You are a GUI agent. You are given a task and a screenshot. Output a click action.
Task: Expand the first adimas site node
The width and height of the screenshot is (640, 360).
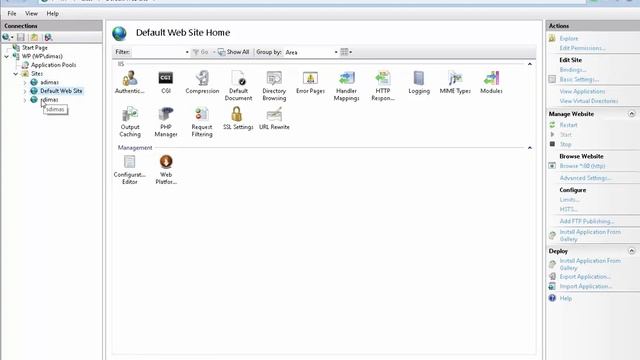[25, 82]
